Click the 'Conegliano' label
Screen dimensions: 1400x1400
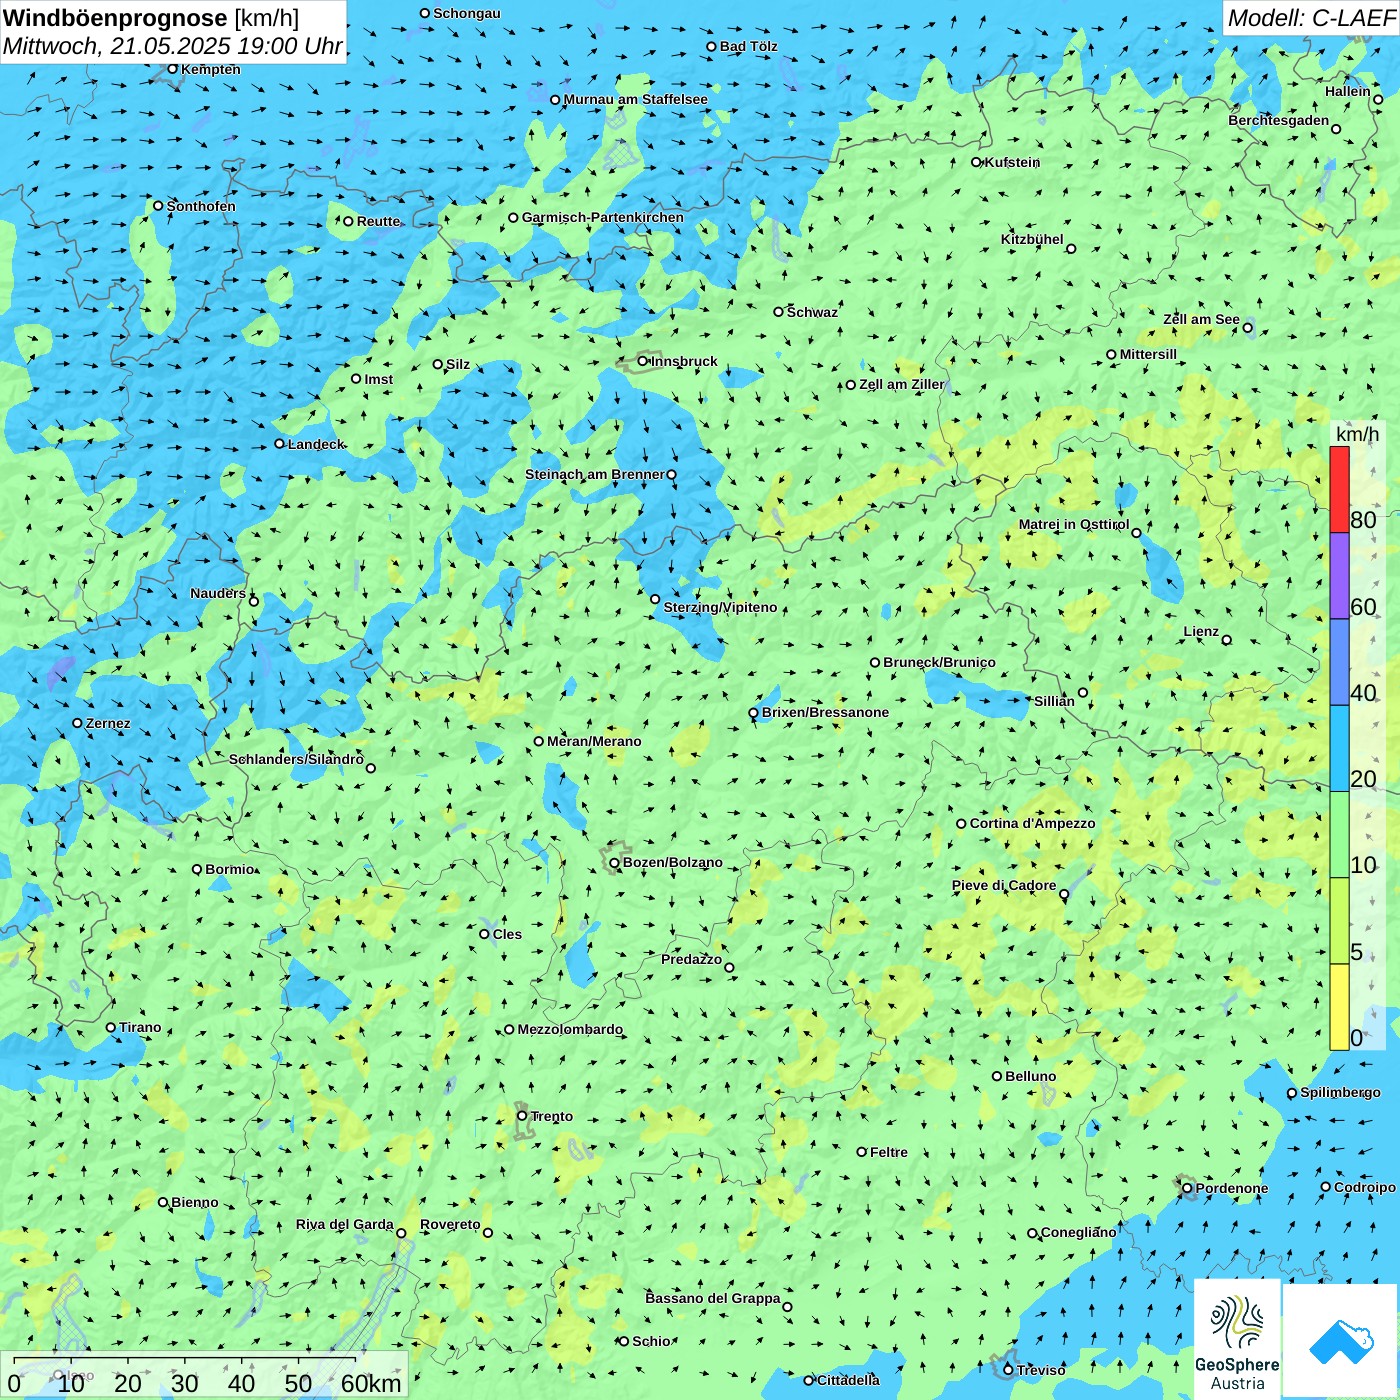[1079, 1232]
